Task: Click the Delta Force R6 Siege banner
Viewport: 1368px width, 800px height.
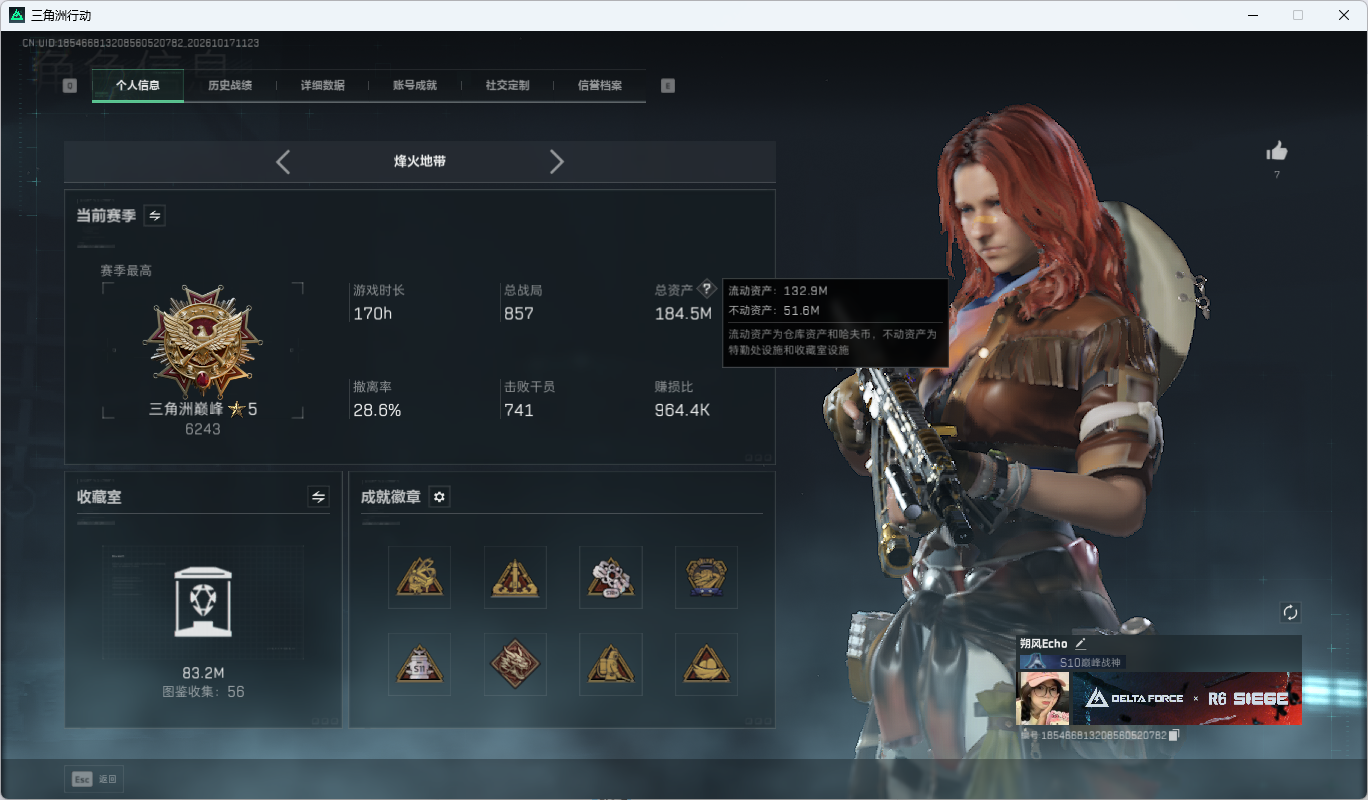Action: [x=1186, y=698]
